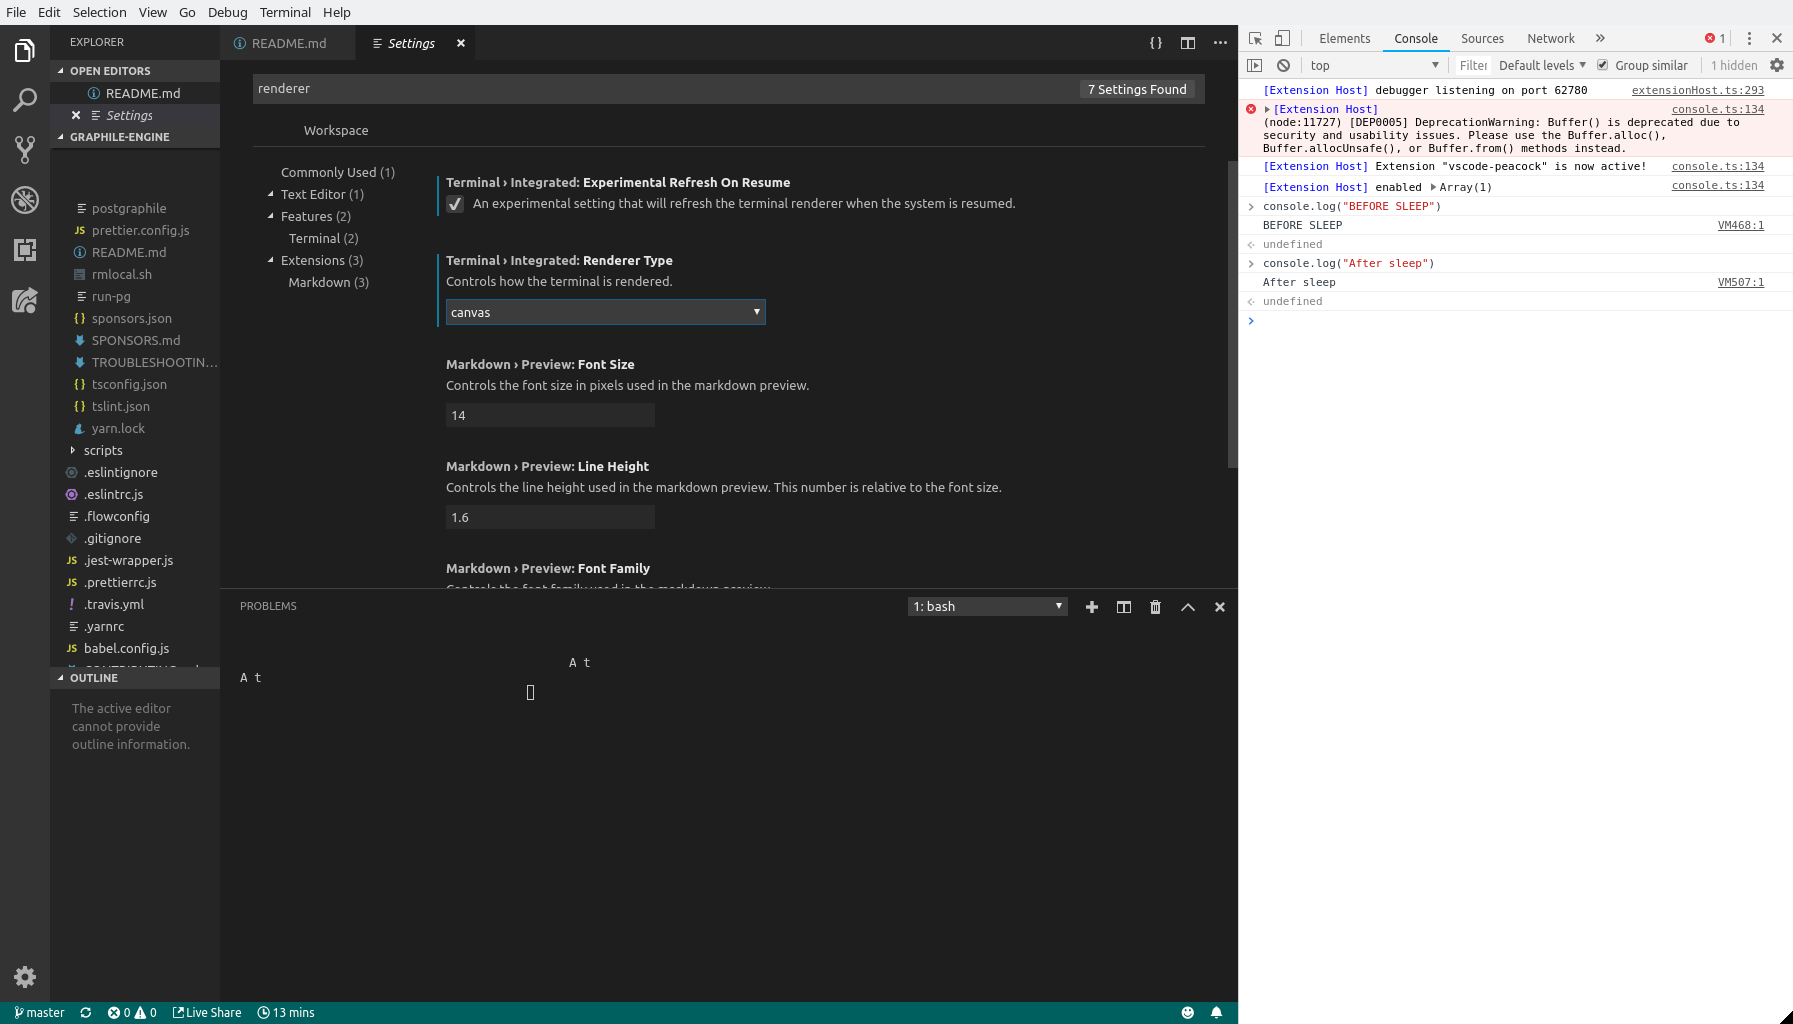Open Renderer Type canvas dropdown
Screen dimensions: 1793x1024
coord(605,312)
